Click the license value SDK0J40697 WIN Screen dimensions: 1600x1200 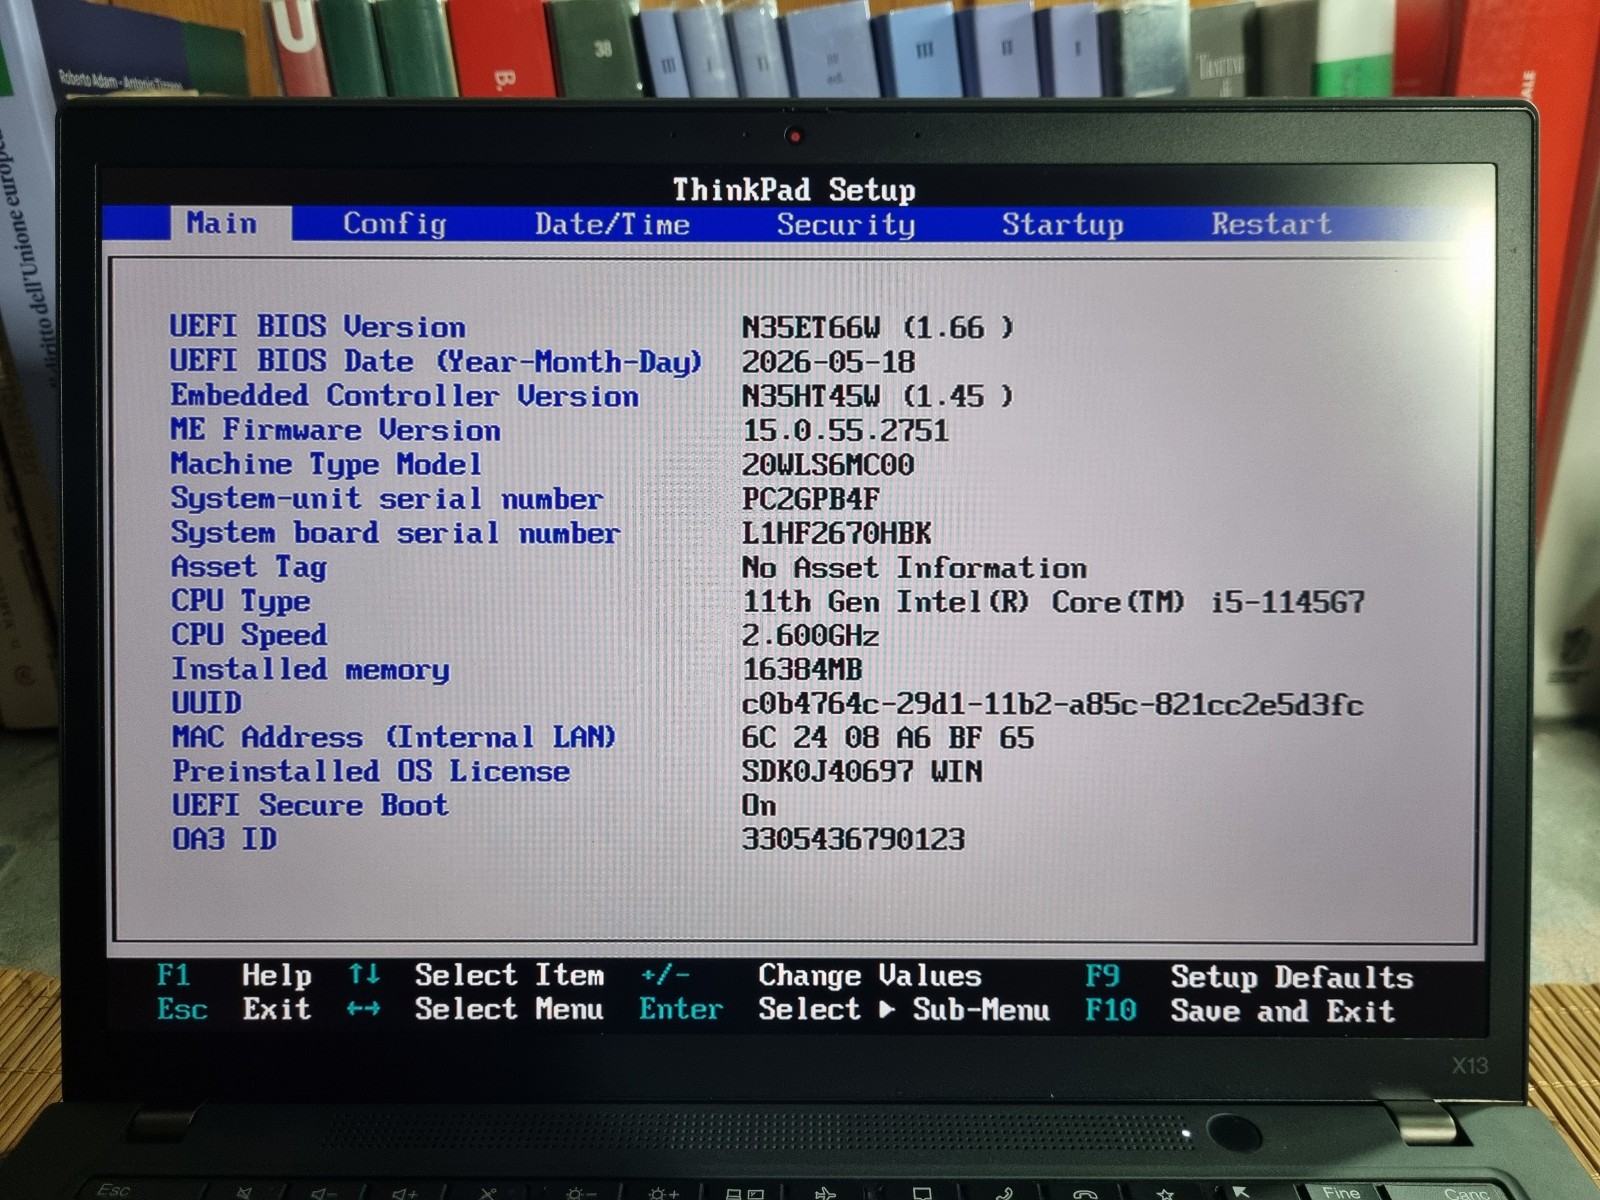[x=862, y=772]
